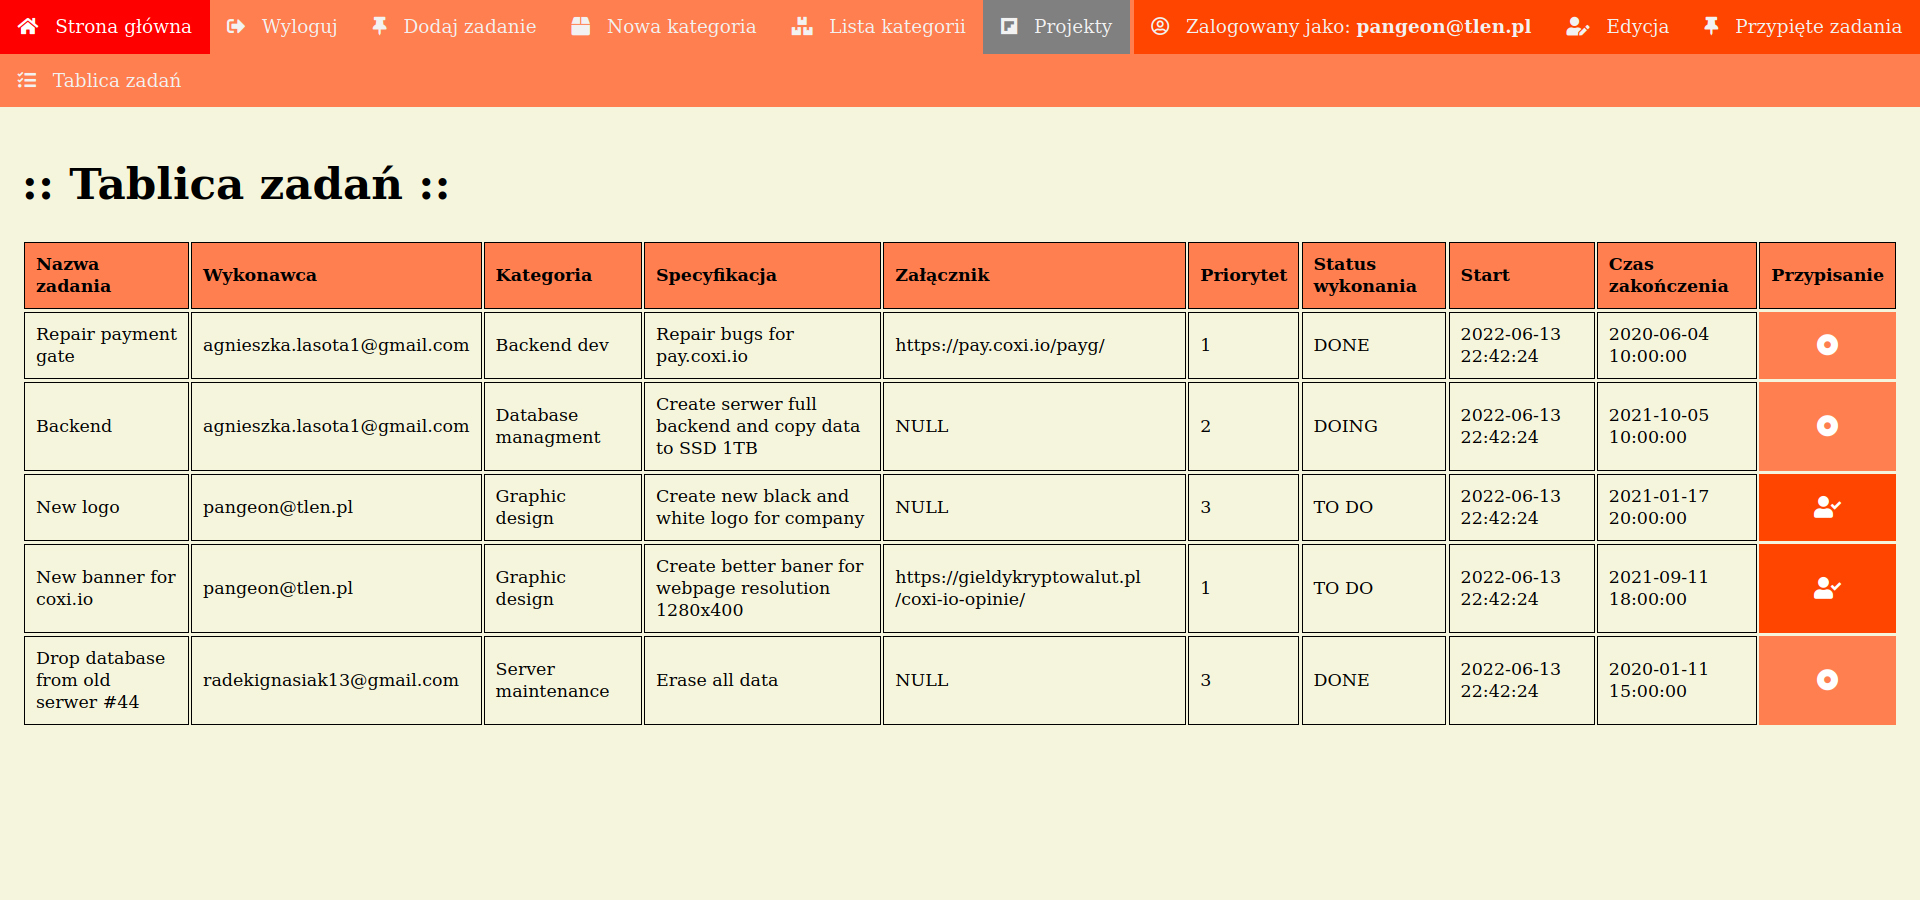Open the Lista kategorii menu item

point(879,27)
